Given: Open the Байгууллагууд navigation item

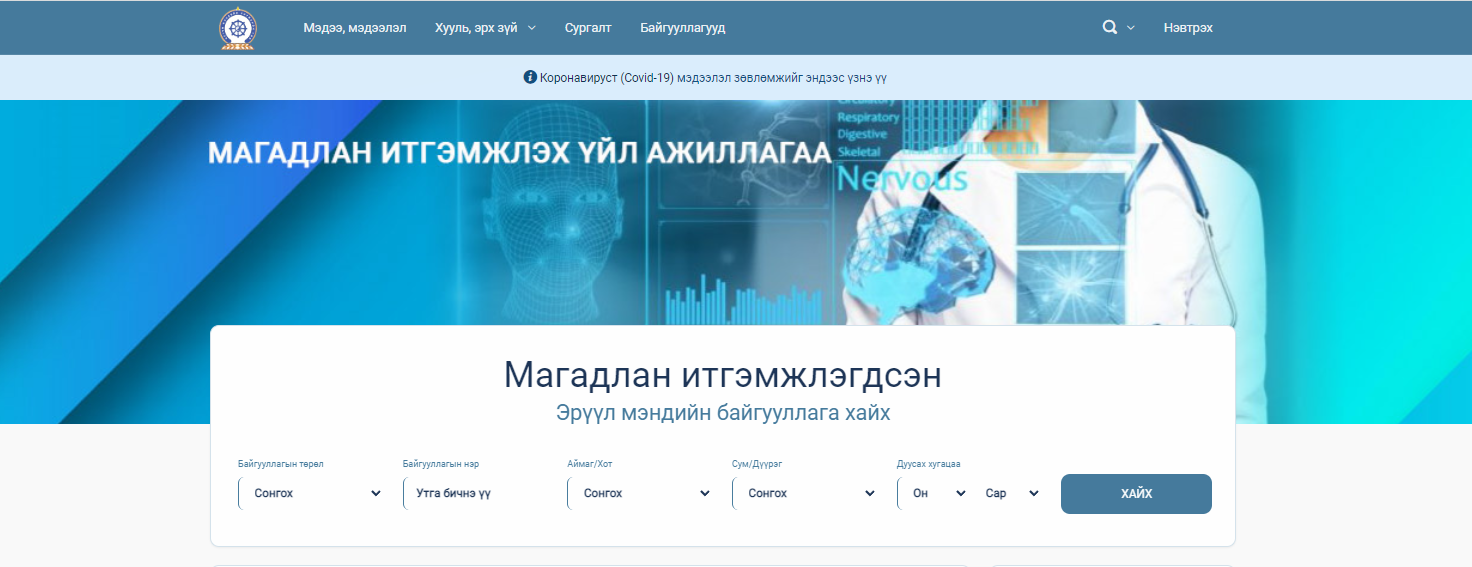Looking at the screenshot, I should pyautogui.click(x=682, y=28).
